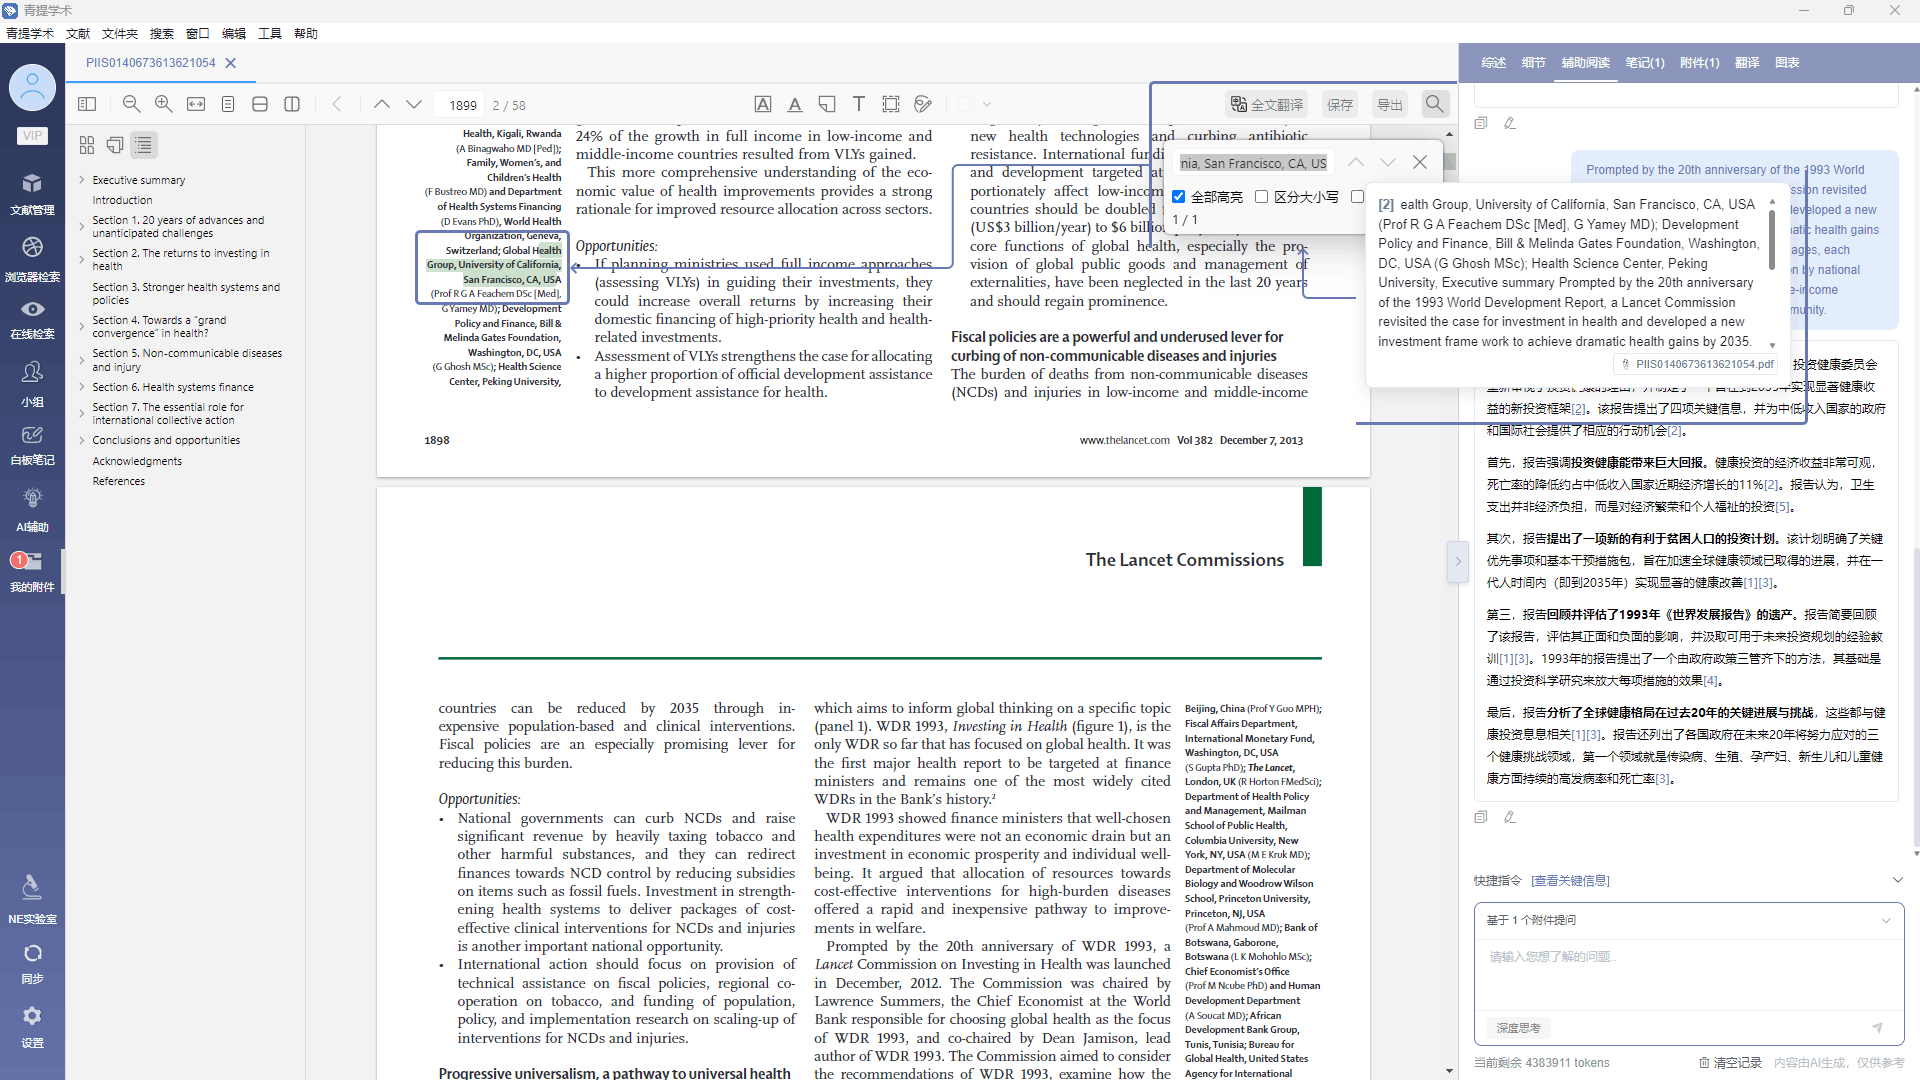Viewport: 1920px width, 1080px height.
Task: Select the sticky note annotation tool
Action: (x=827, y=104)
